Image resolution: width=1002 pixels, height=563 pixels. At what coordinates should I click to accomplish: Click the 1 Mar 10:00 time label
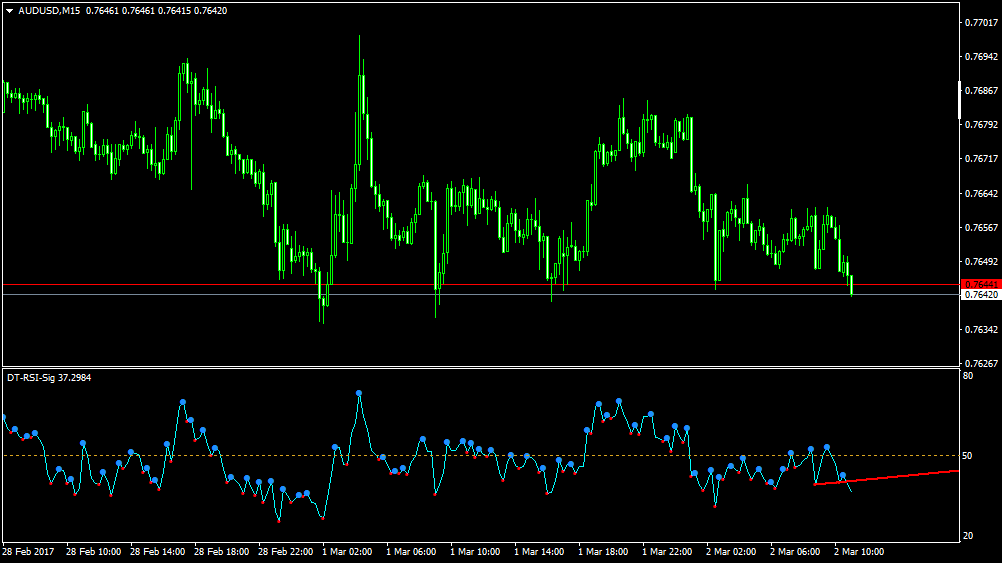[475, 551]
